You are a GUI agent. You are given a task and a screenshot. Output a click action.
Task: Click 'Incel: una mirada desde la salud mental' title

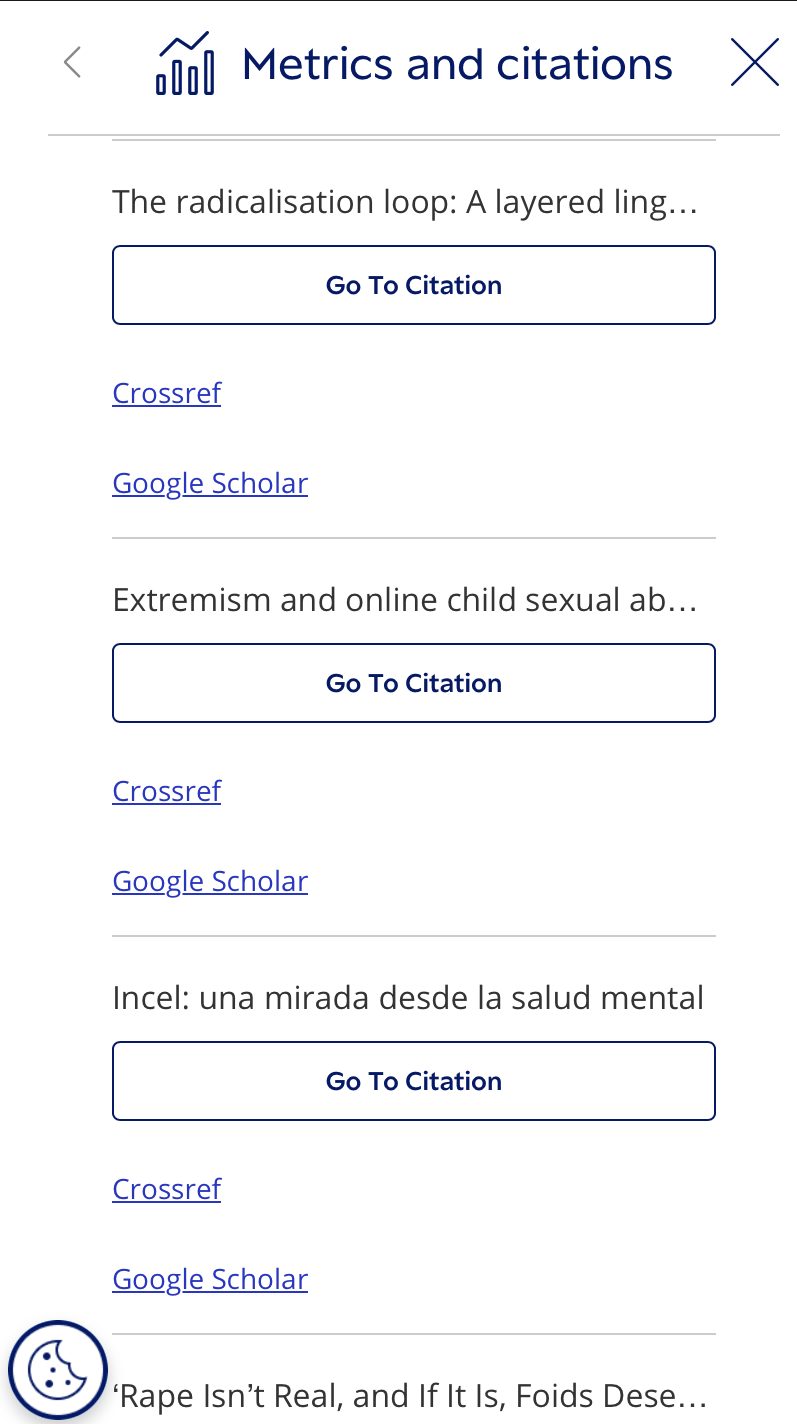pos(408,998)
